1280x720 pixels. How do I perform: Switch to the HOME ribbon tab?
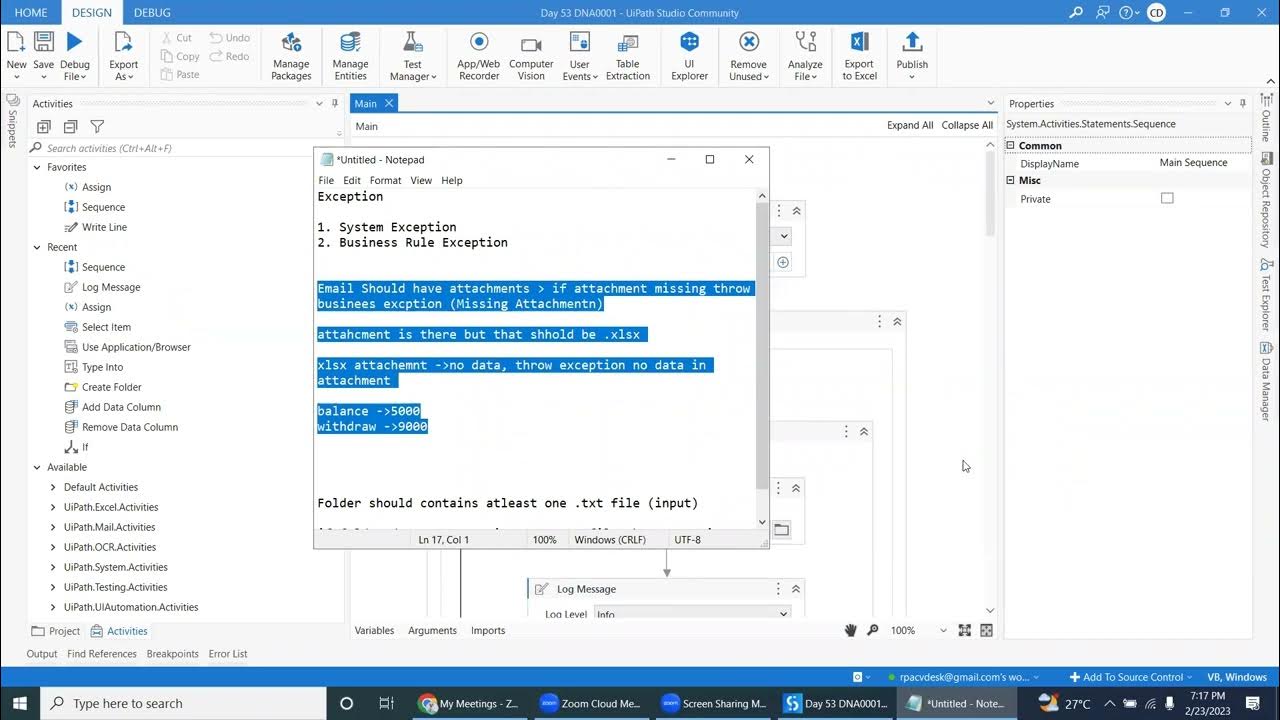coord(31,13)
